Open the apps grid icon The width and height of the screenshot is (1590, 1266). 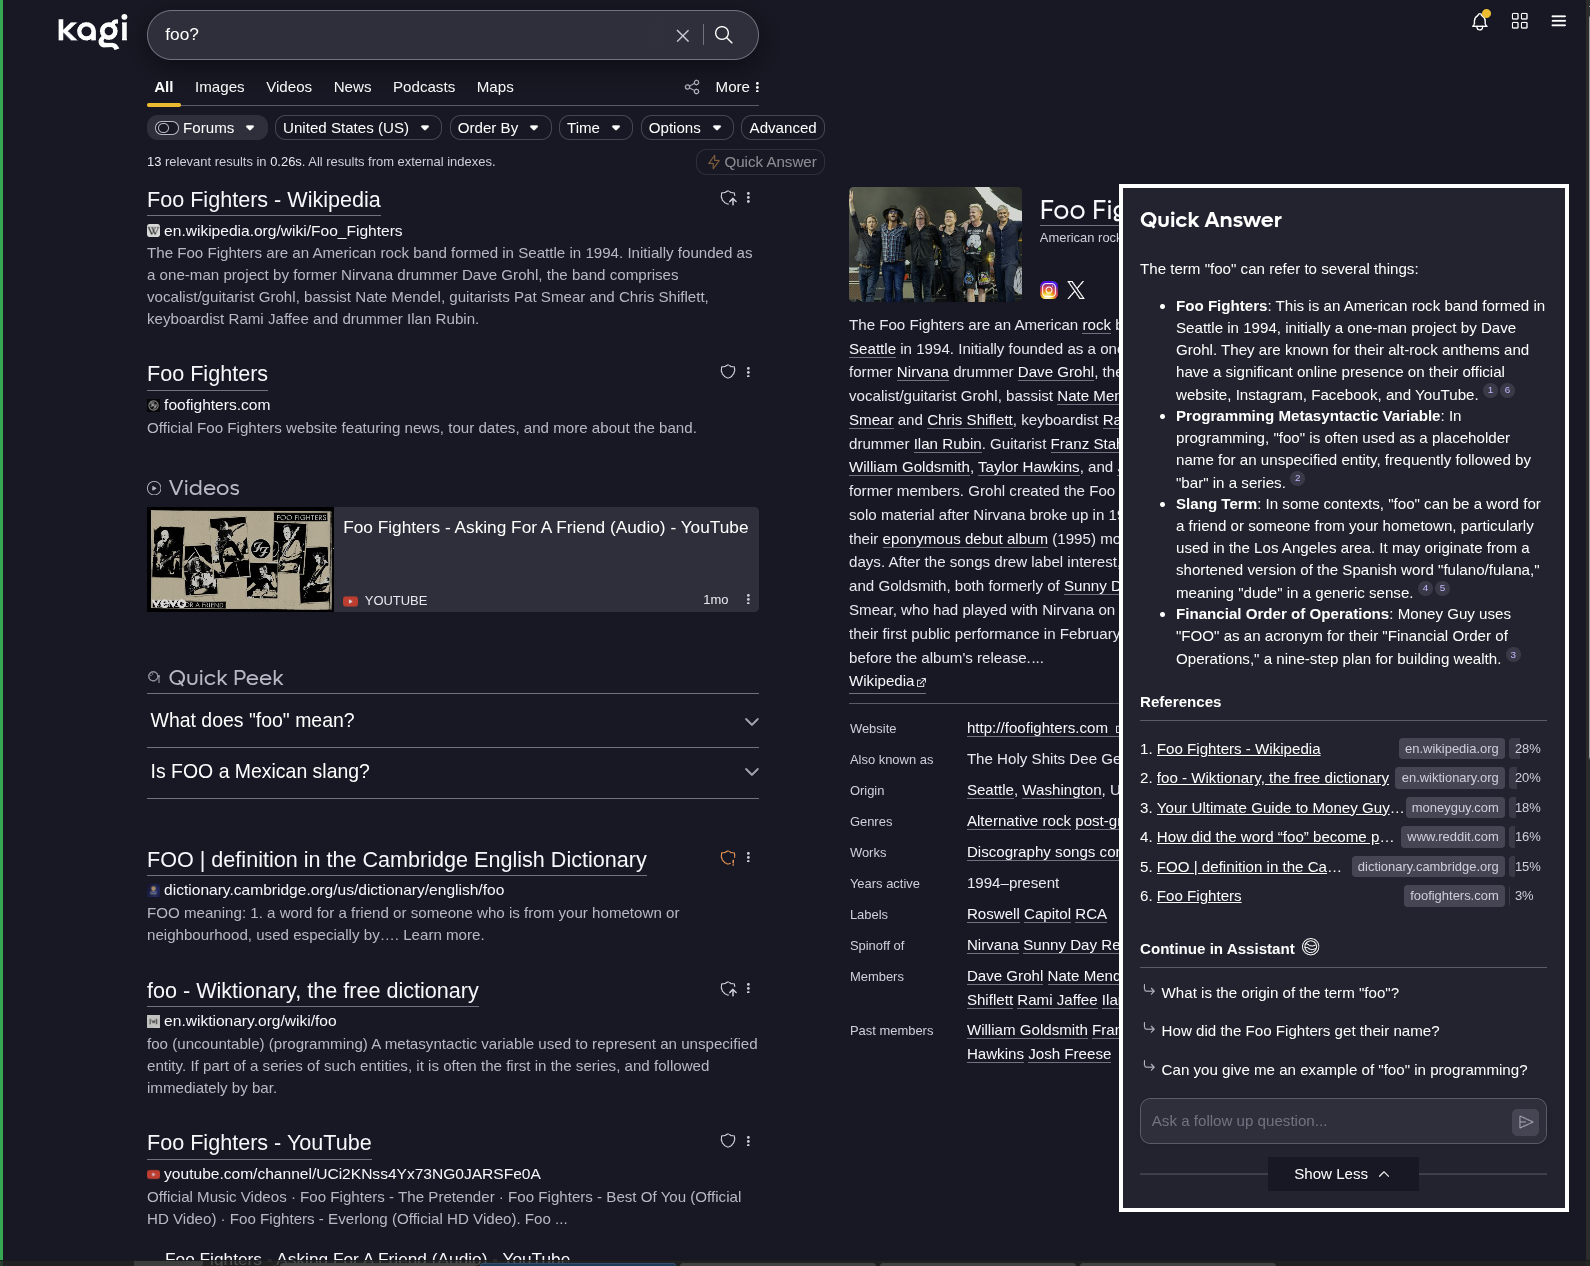pos(1519,21)
